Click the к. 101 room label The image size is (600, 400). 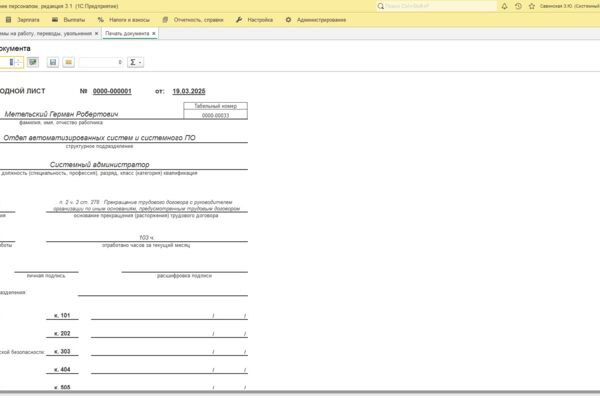pyautogui.click(x=62, y=315)
